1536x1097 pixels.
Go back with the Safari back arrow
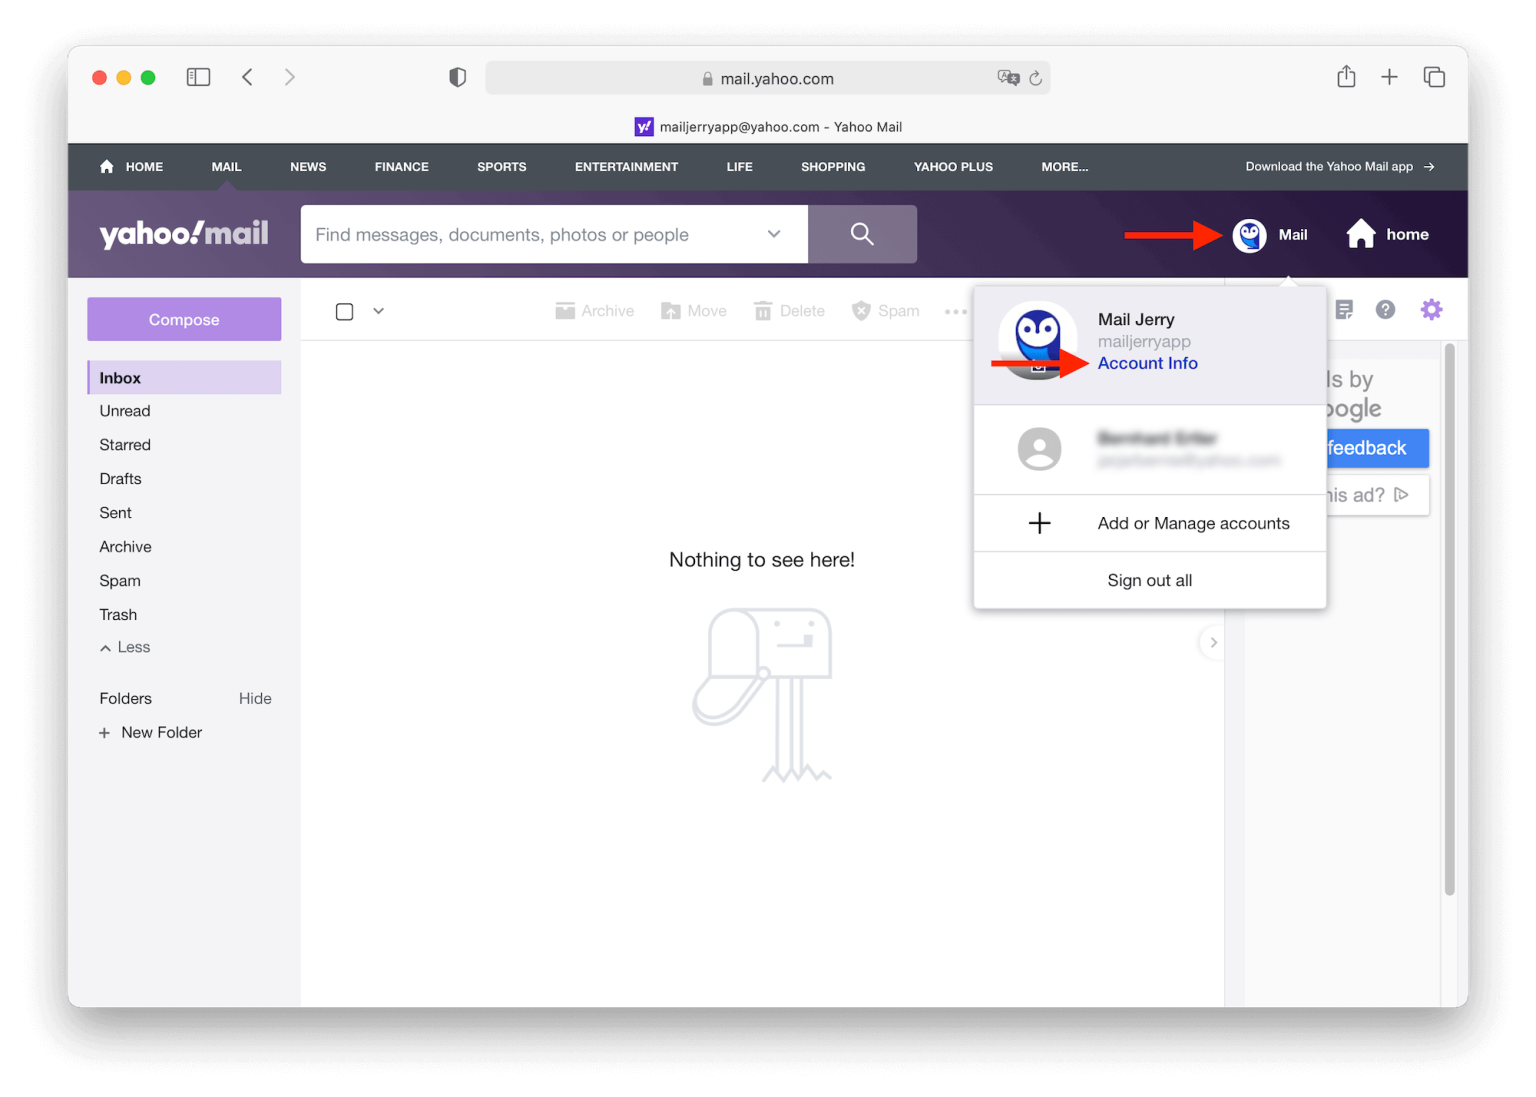point(247,77)
